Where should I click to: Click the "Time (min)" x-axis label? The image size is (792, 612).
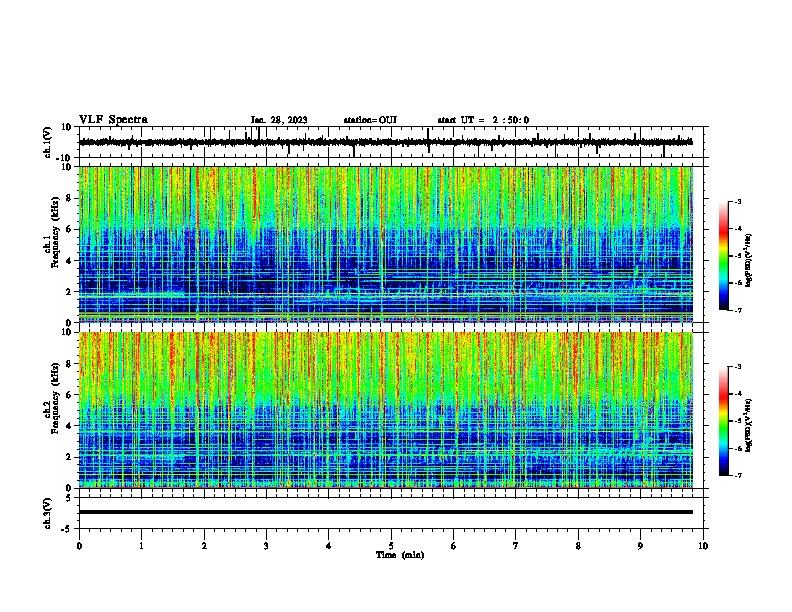pos(400,555)
